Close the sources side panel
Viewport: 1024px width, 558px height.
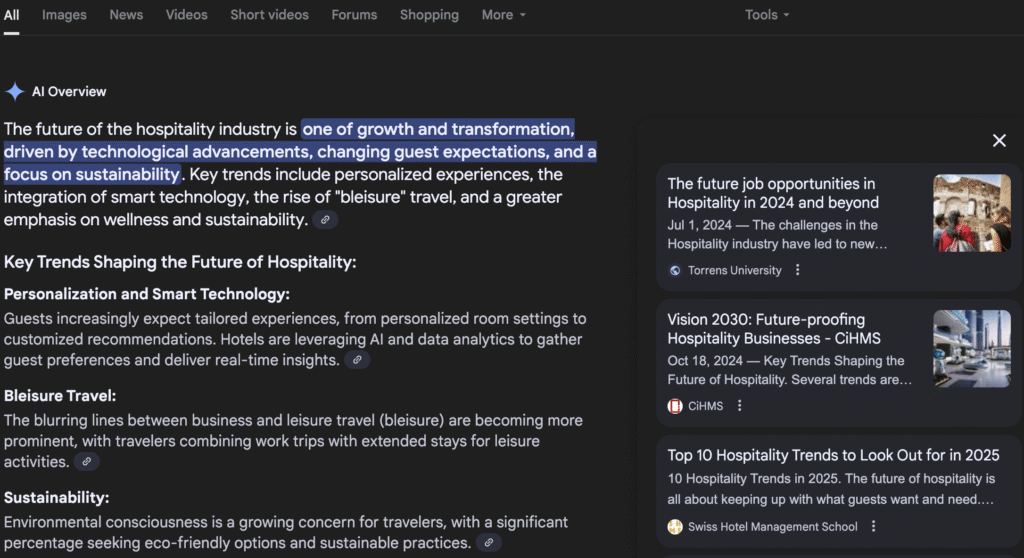[x=998, y=140]
